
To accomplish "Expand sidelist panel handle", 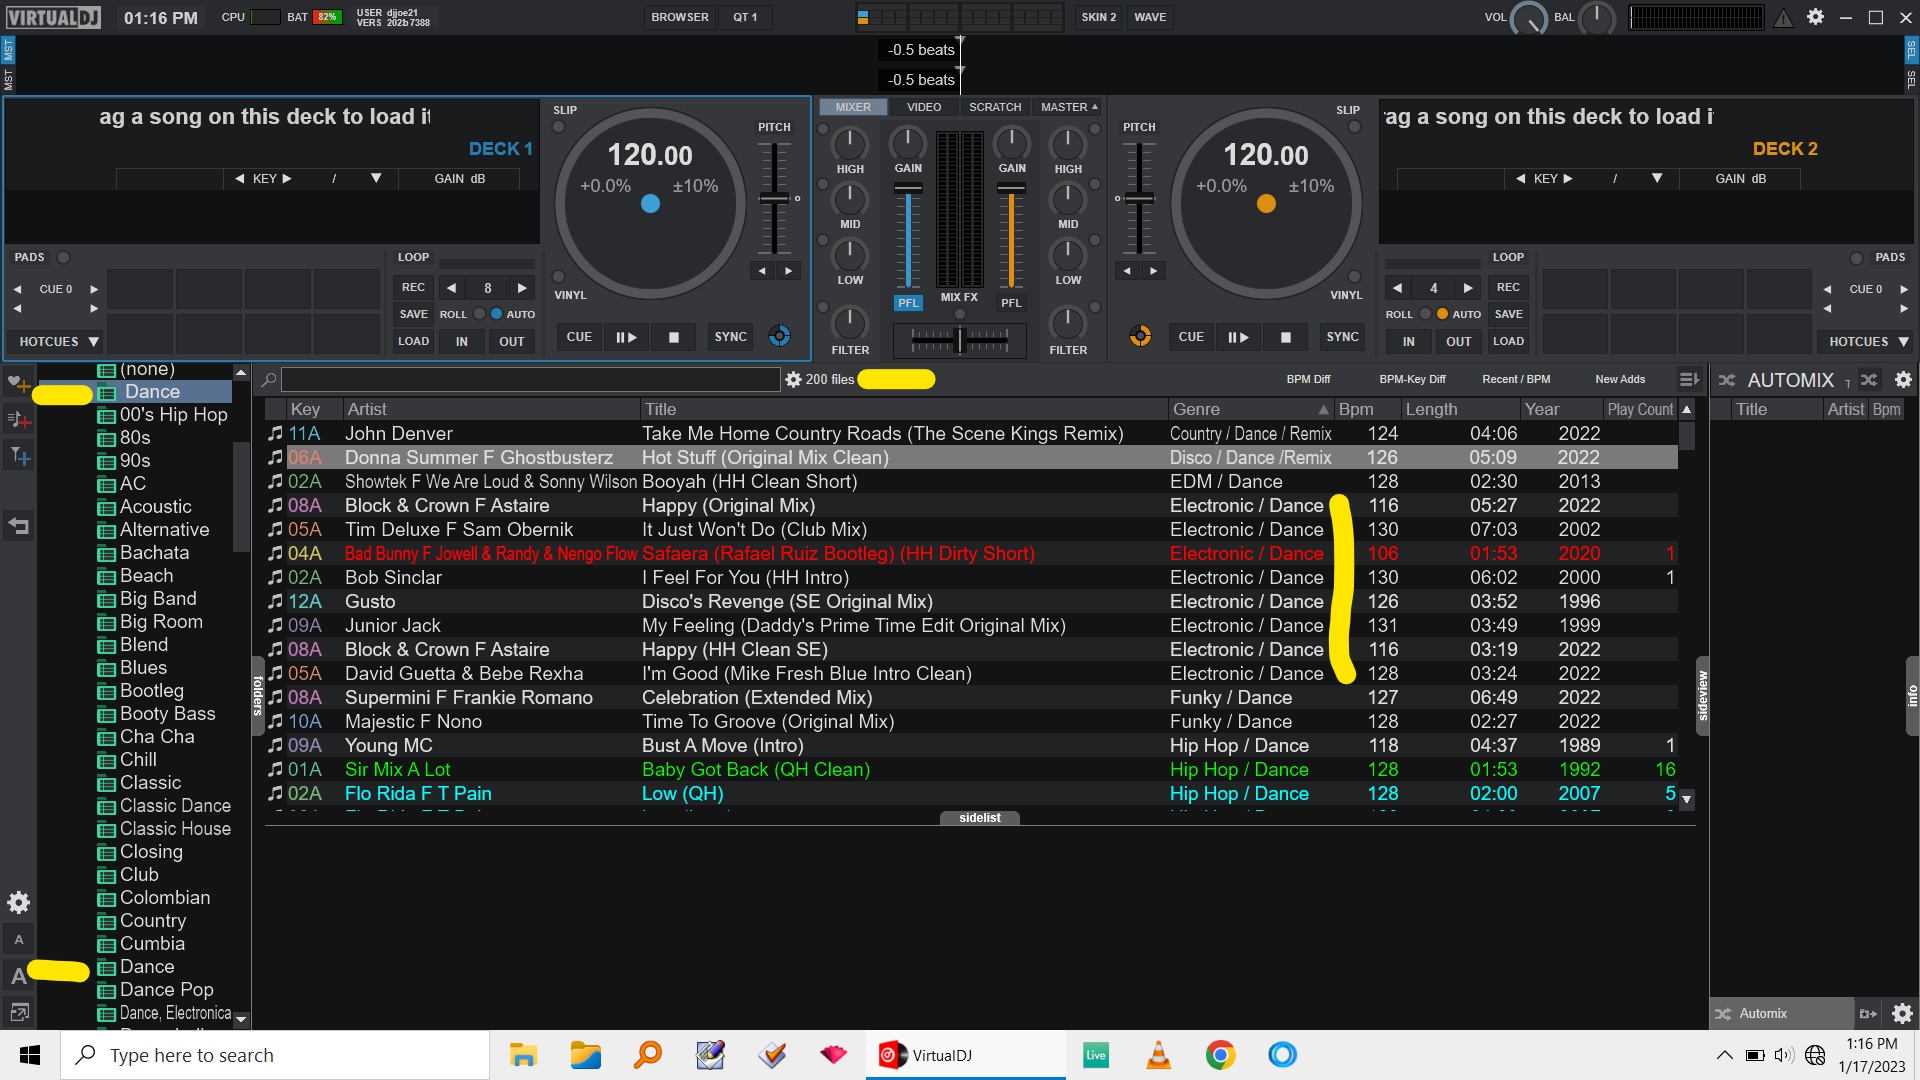I will [980, 818].
